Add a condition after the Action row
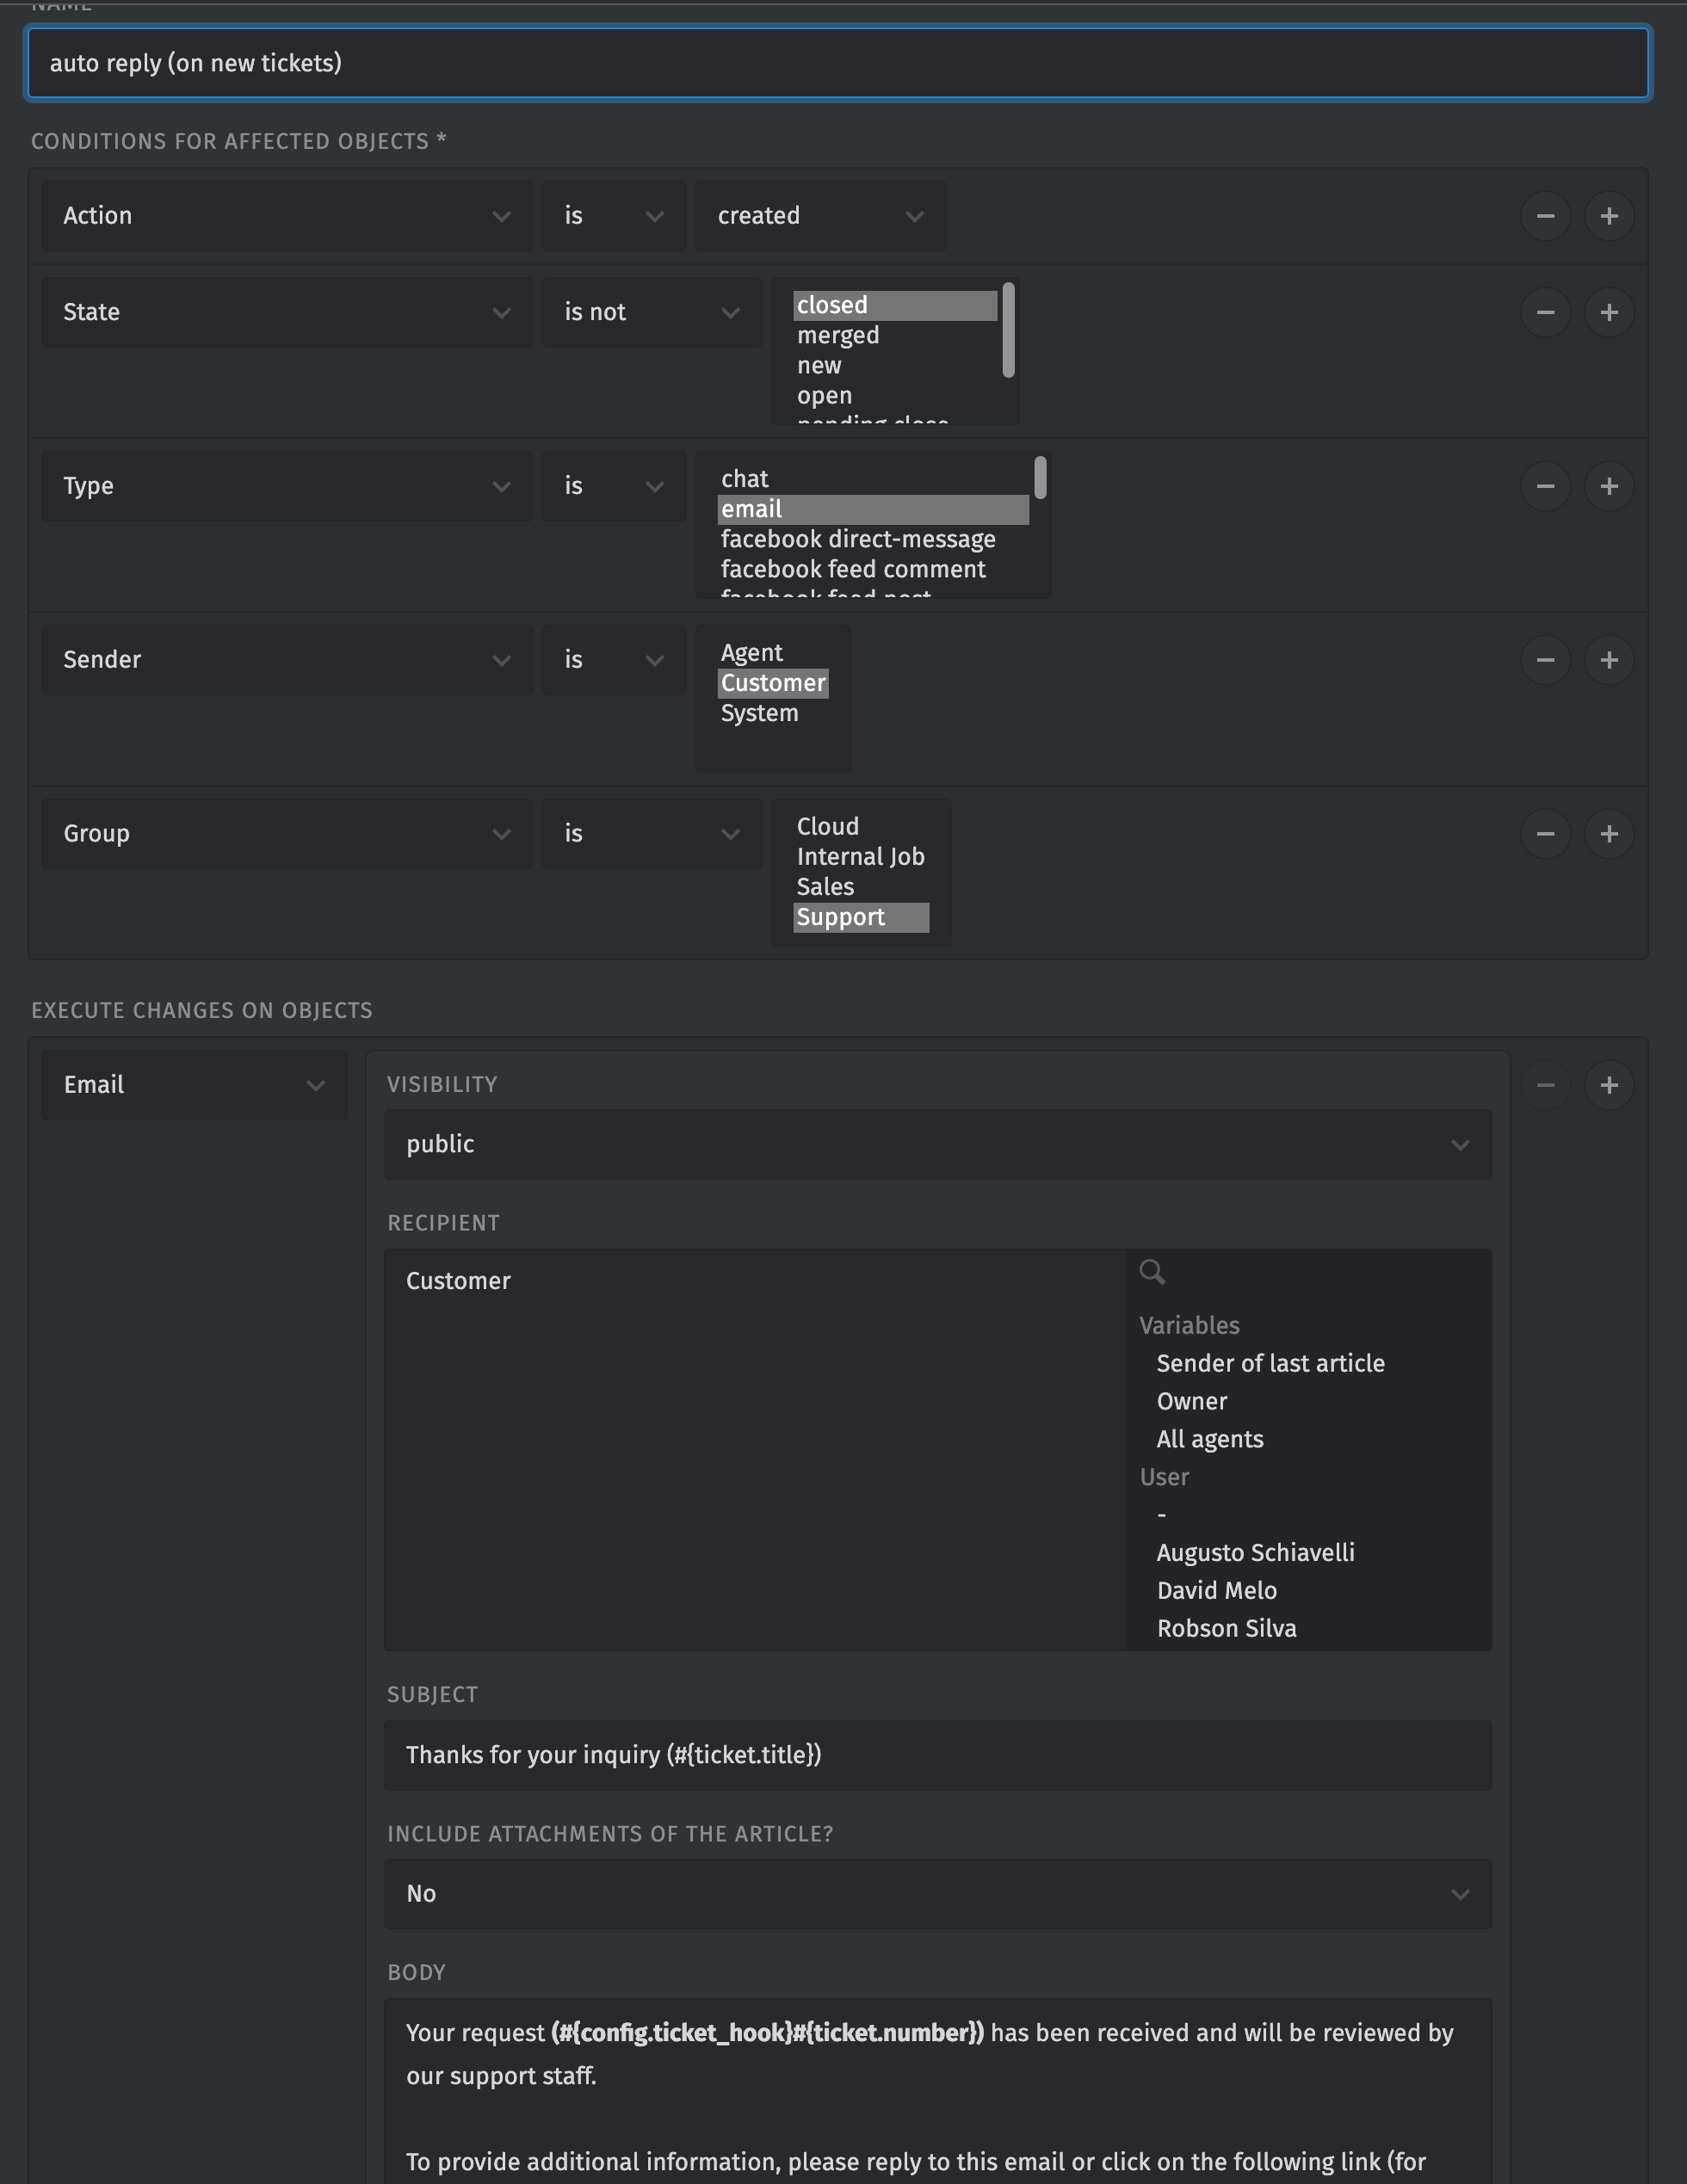 (1609, 216)
